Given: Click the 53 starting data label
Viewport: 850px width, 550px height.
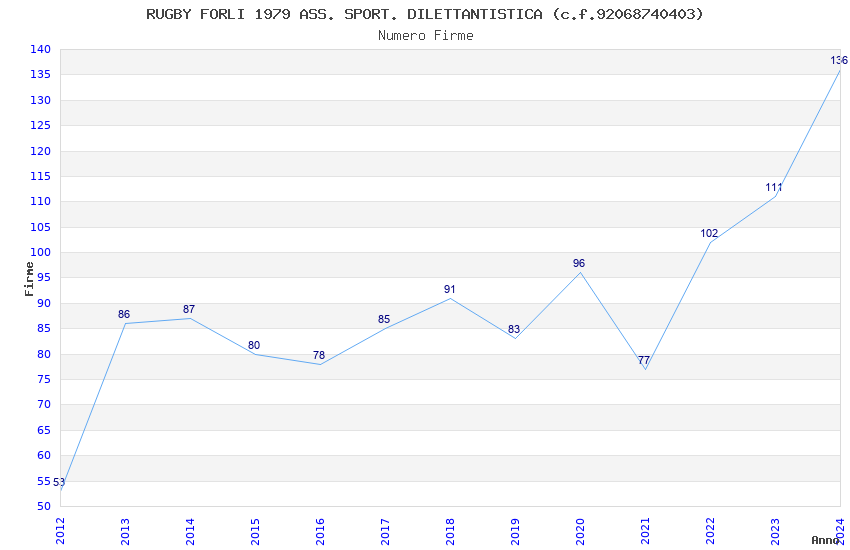Looking at the screenshot, I should (59, 482).
